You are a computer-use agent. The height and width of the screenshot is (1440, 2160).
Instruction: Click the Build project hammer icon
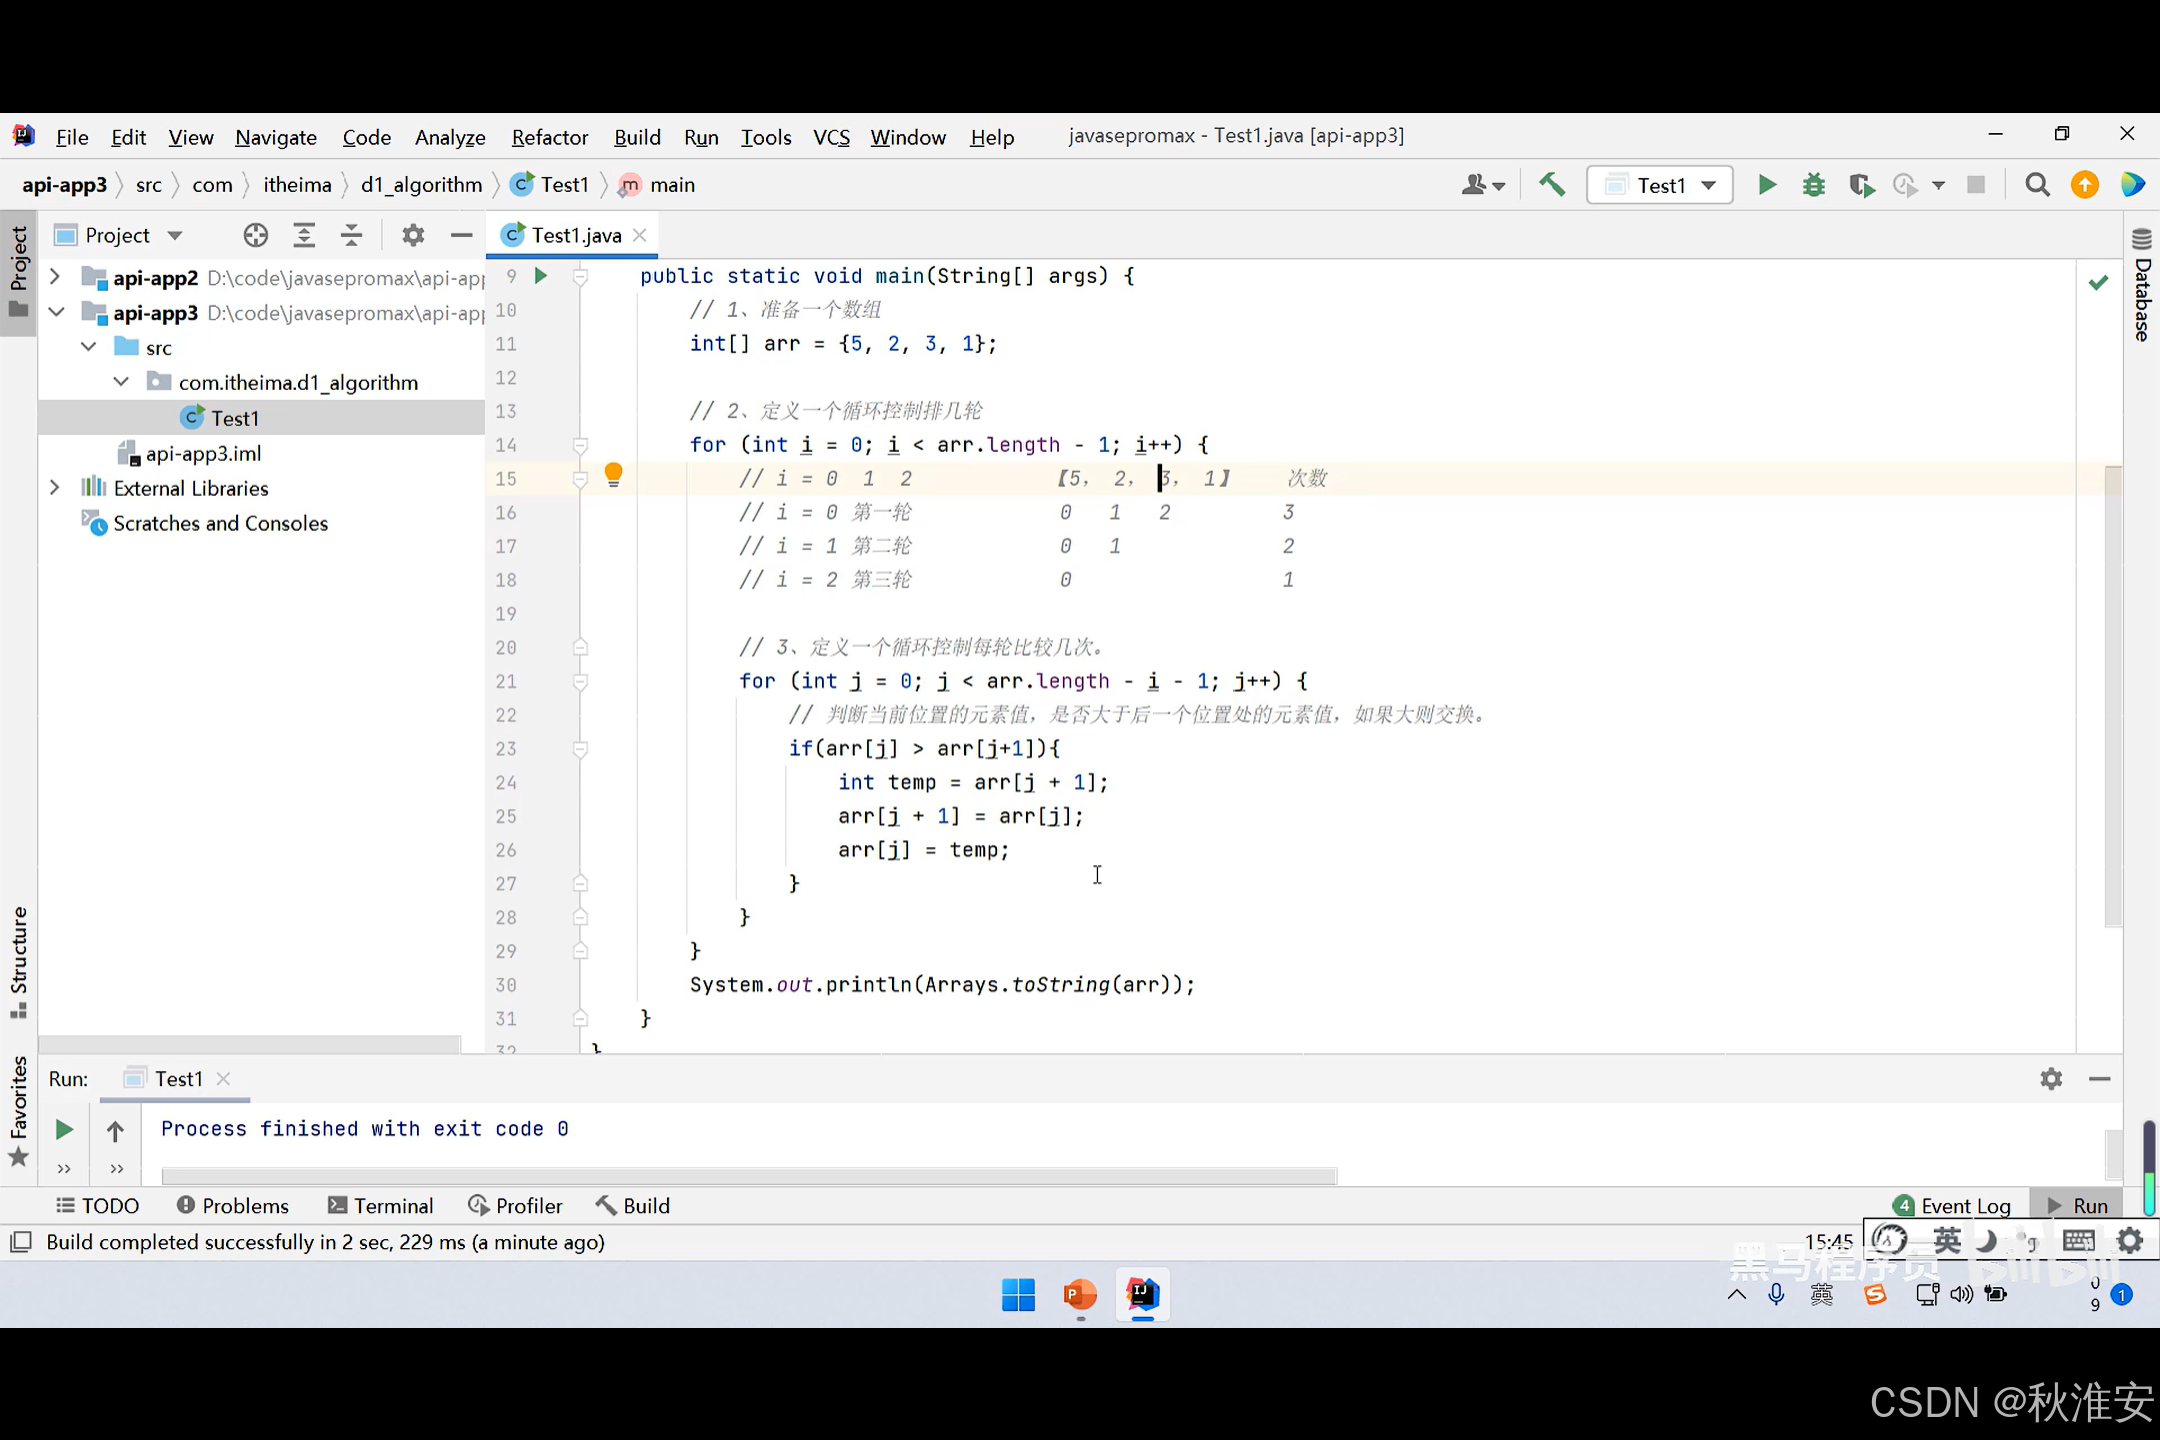pyautogui.click(x=1552, y=185)
